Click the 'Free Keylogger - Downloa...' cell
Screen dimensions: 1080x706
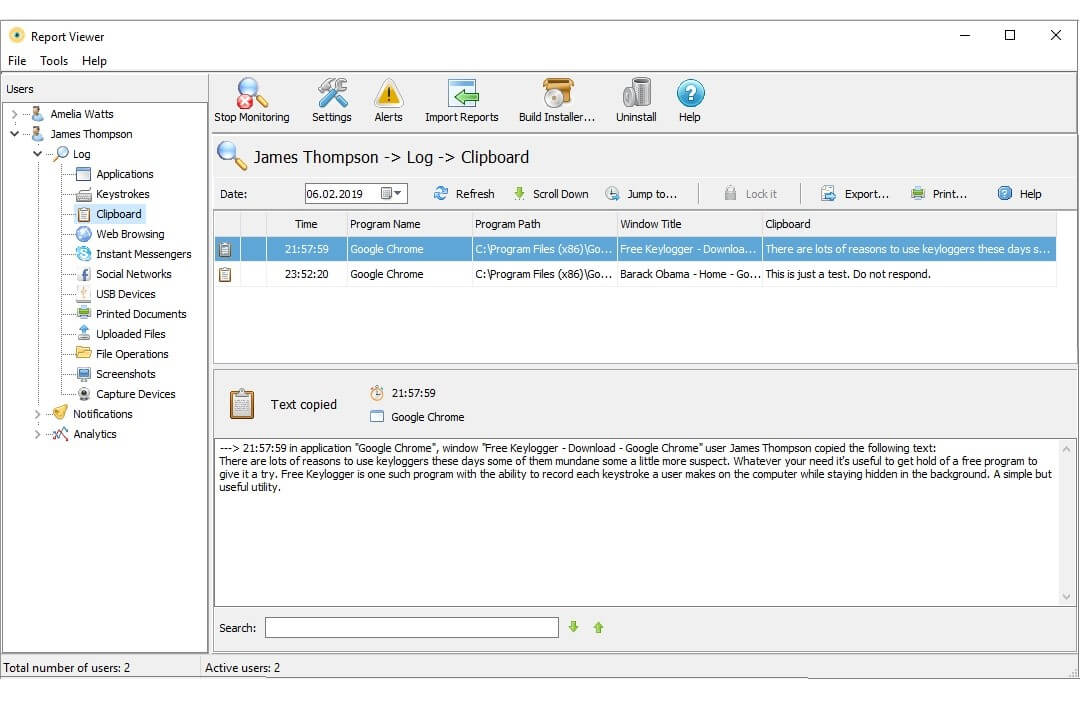click(x=689, y=249)
